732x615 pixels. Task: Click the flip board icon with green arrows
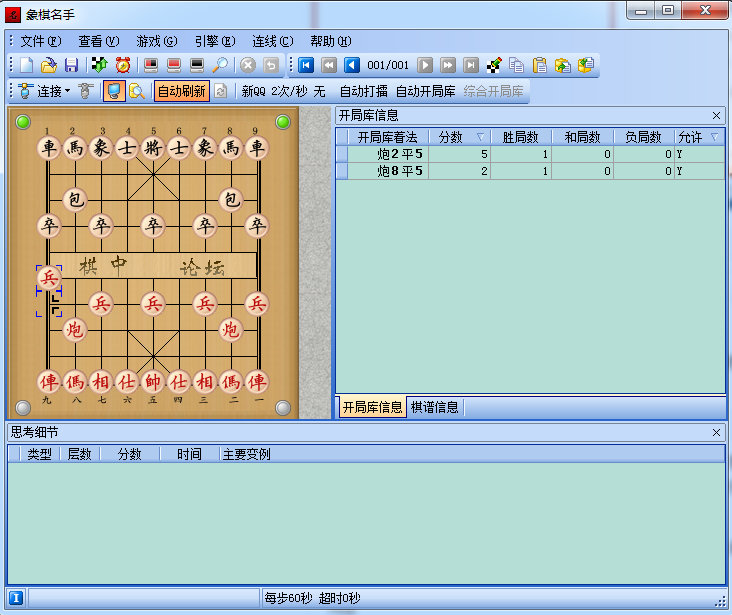[x=99, y=65]
